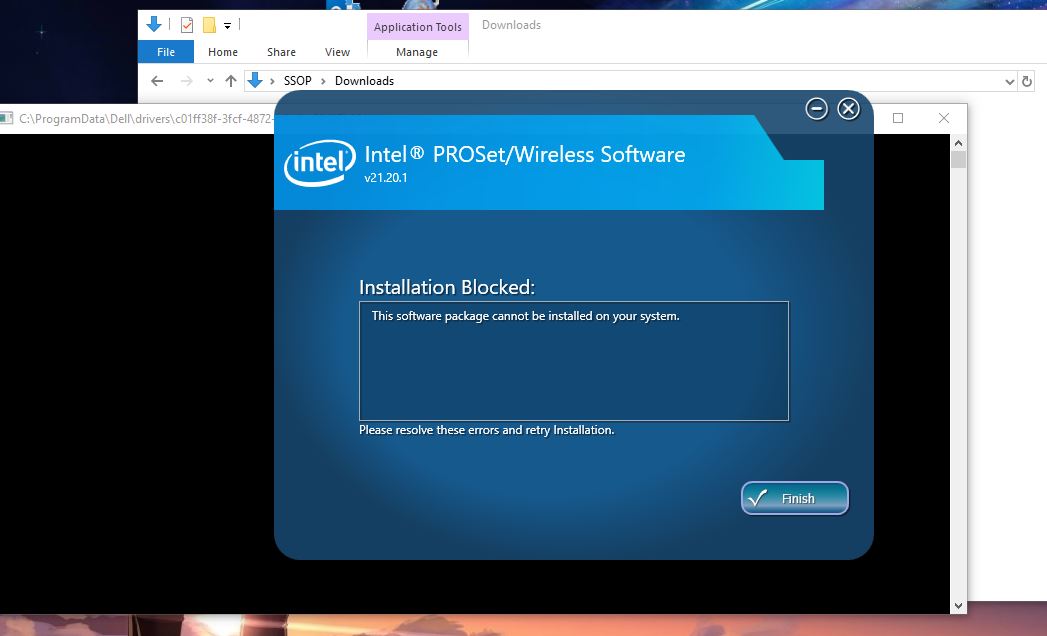Close the Intel PROSet installer dialog
The width and height of the screenshot is (1047, 636).
(x=849, y=108)
